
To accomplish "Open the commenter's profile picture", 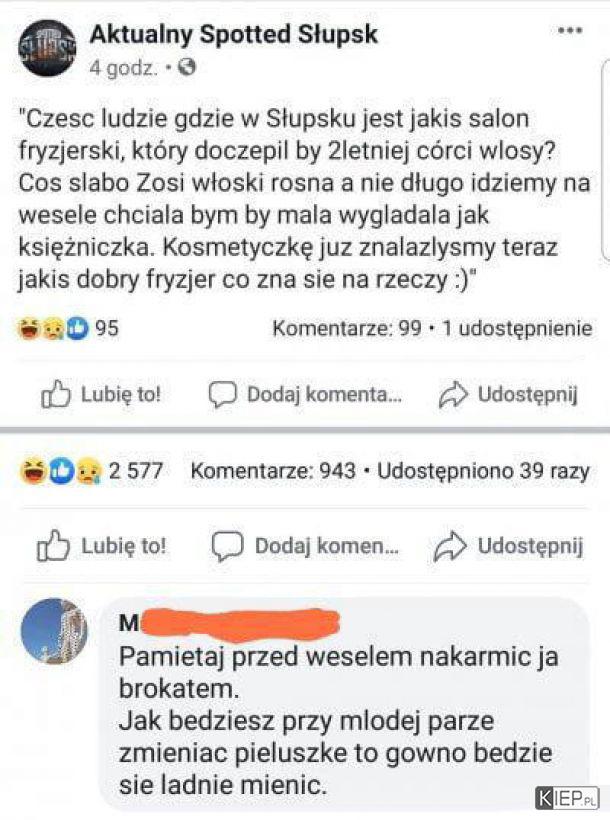I will [x=53, y=631].
